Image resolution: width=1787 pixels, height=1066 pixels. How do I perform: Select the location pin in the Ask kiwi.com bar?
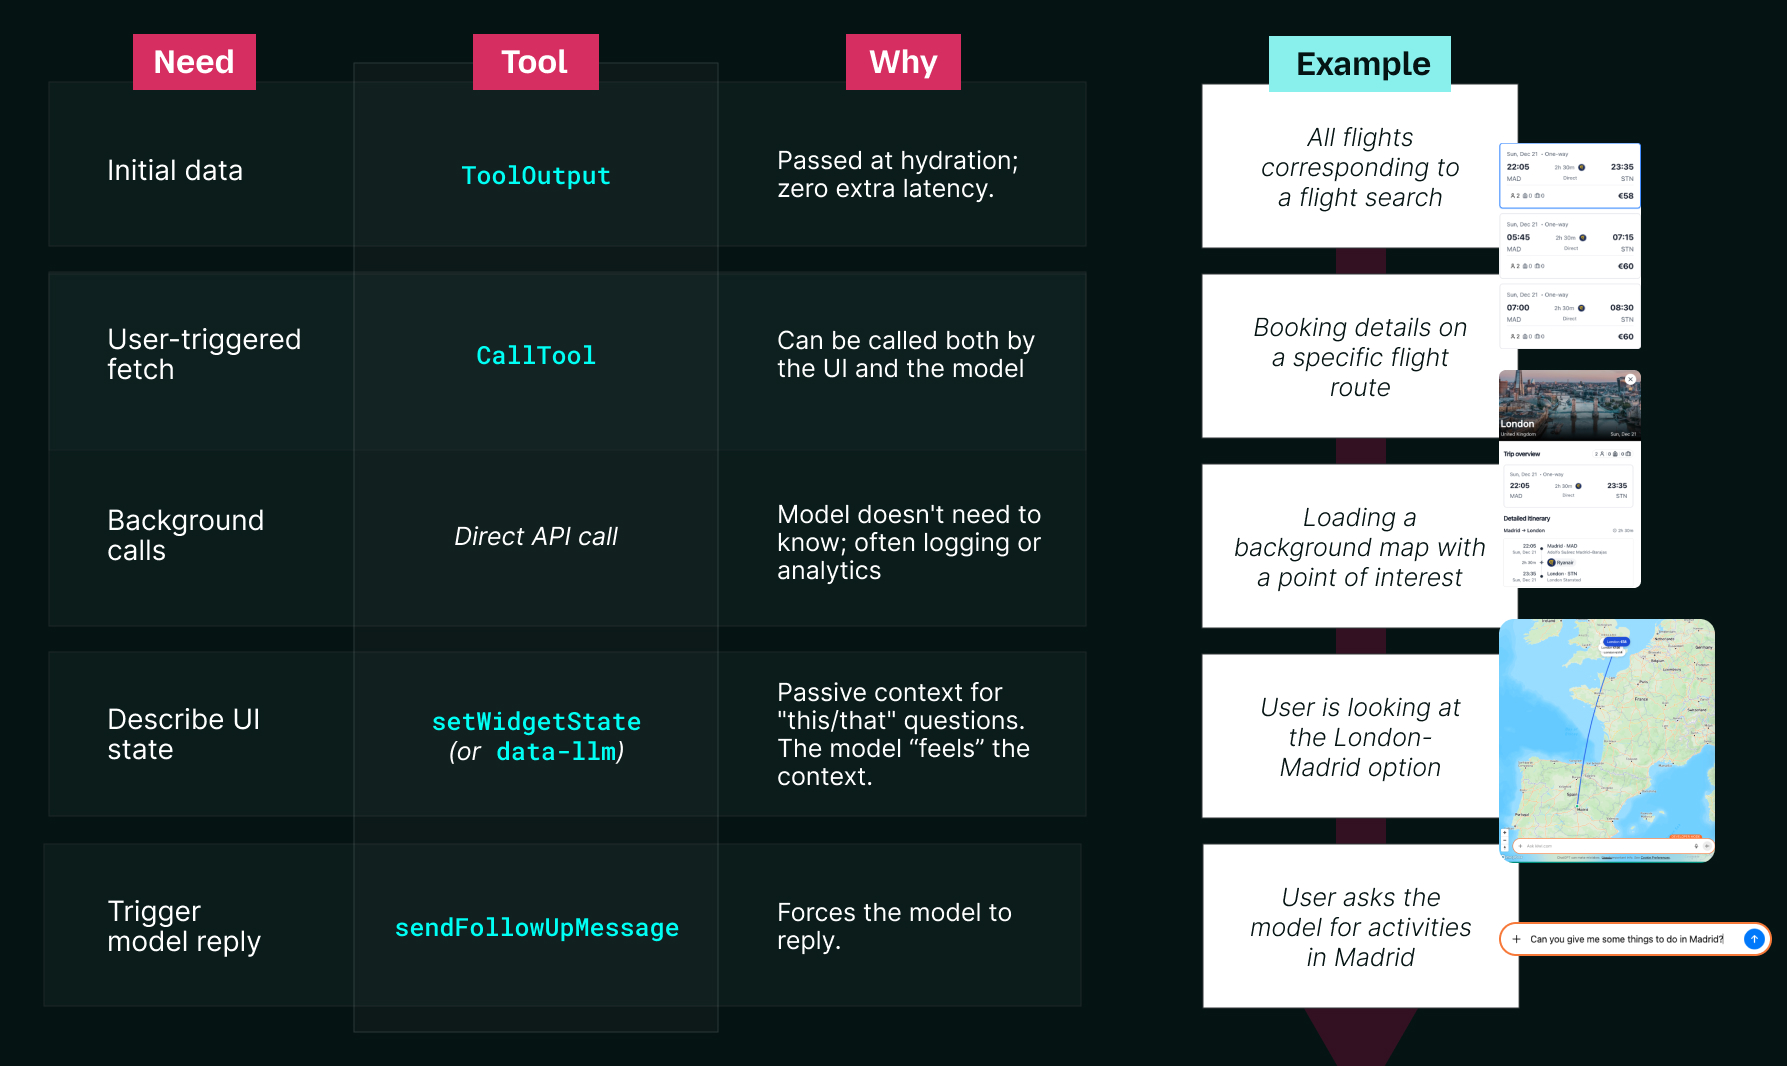(1696, 846)
